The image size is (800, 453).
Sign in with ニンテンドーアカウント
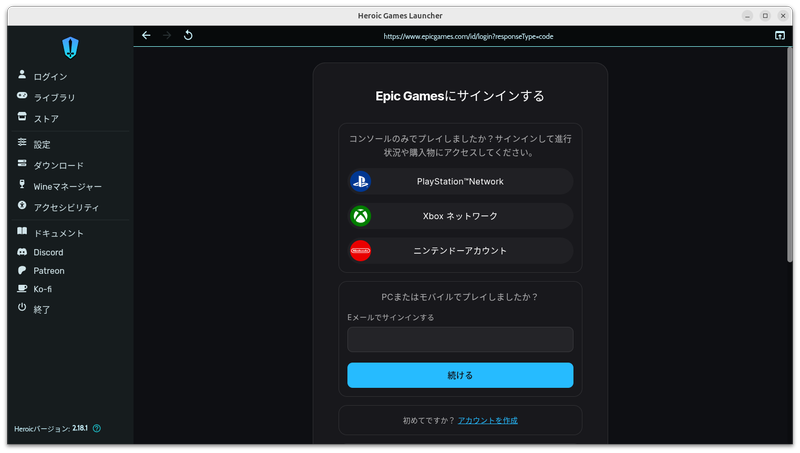[460, 250]
